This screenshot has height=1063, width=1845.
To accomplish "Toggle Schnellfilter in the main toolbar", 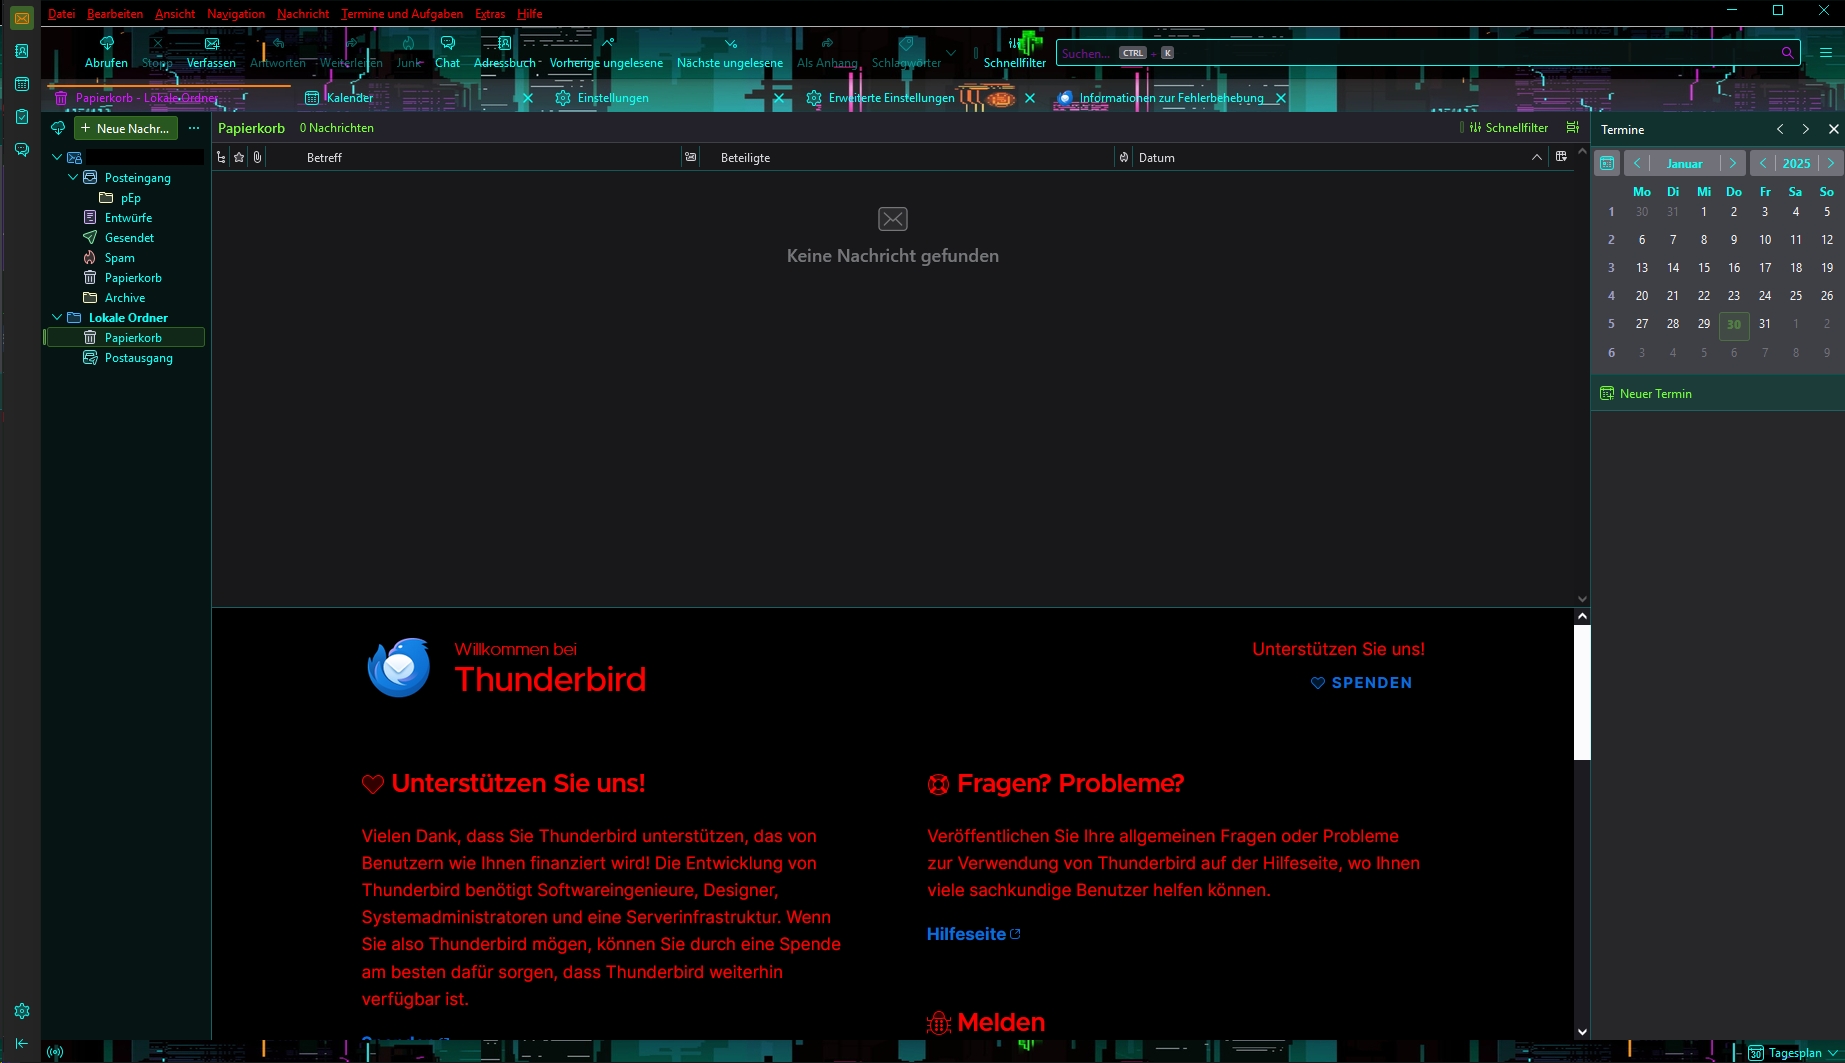I will pos(1015,53).
